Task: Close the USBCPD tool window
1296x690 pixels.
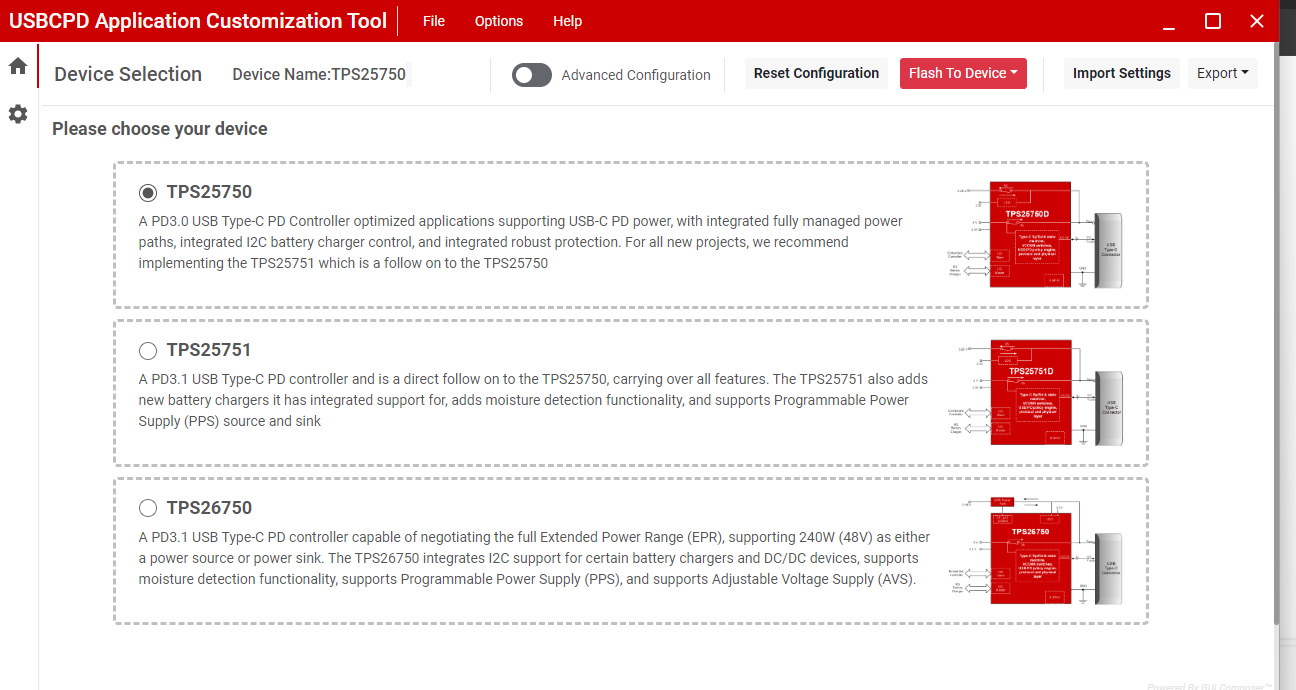Action: tap(1257, 21)
